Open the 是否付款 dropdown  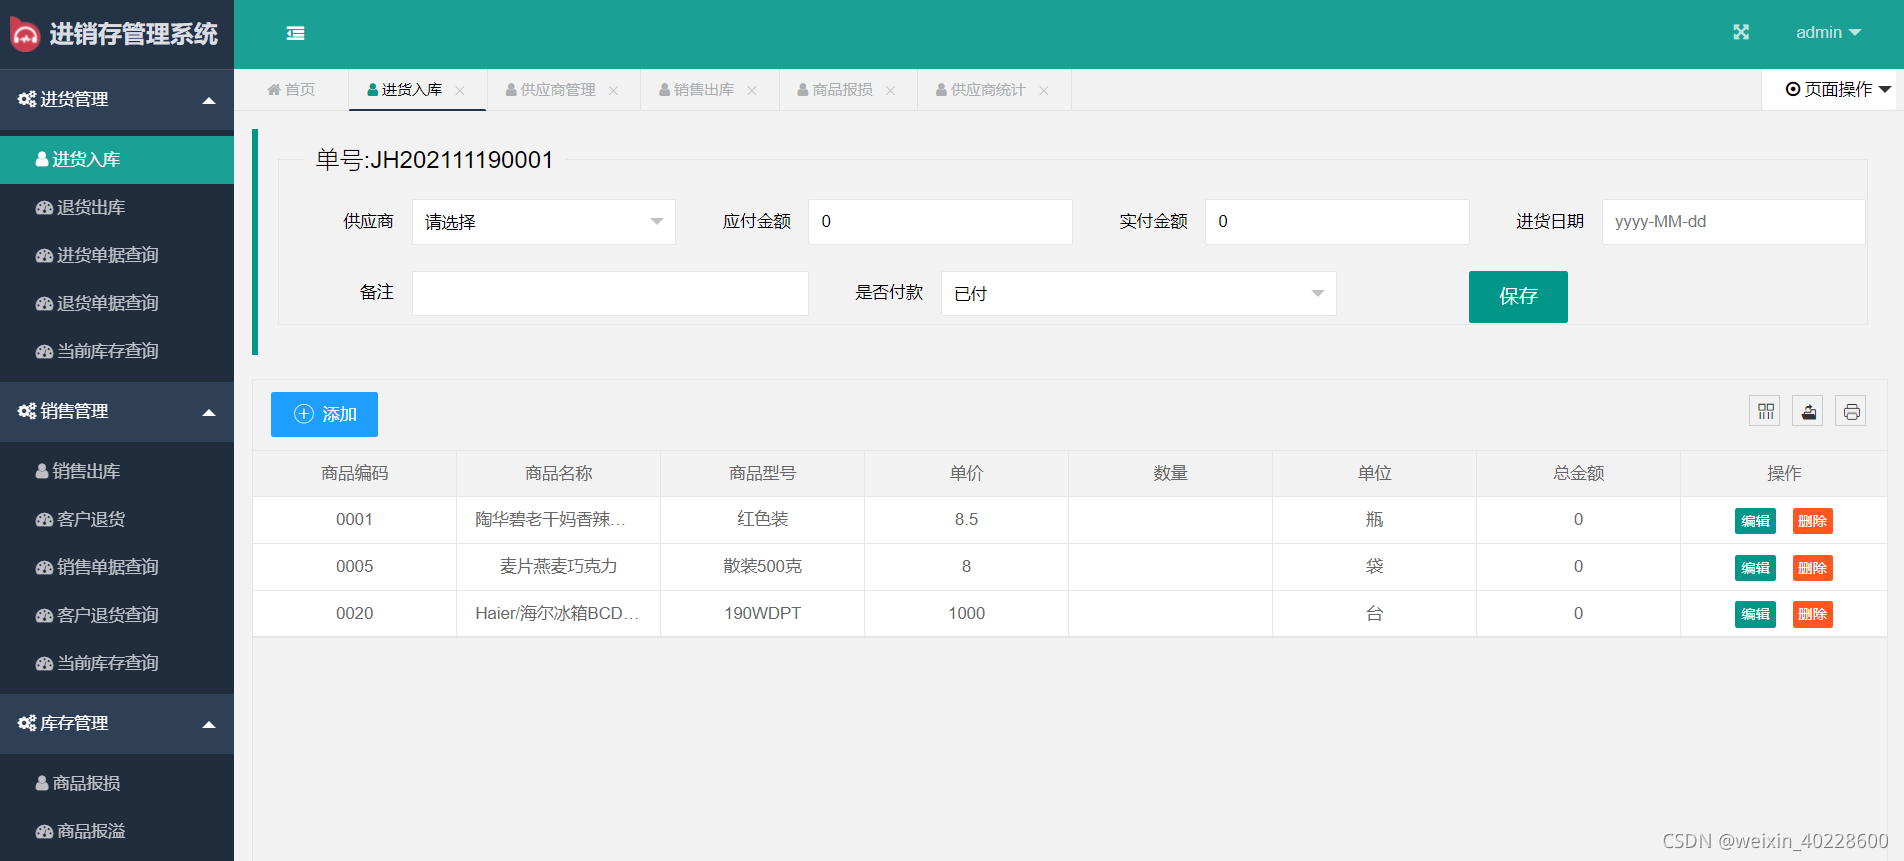pyautogui.click(x=1139, y=294)
